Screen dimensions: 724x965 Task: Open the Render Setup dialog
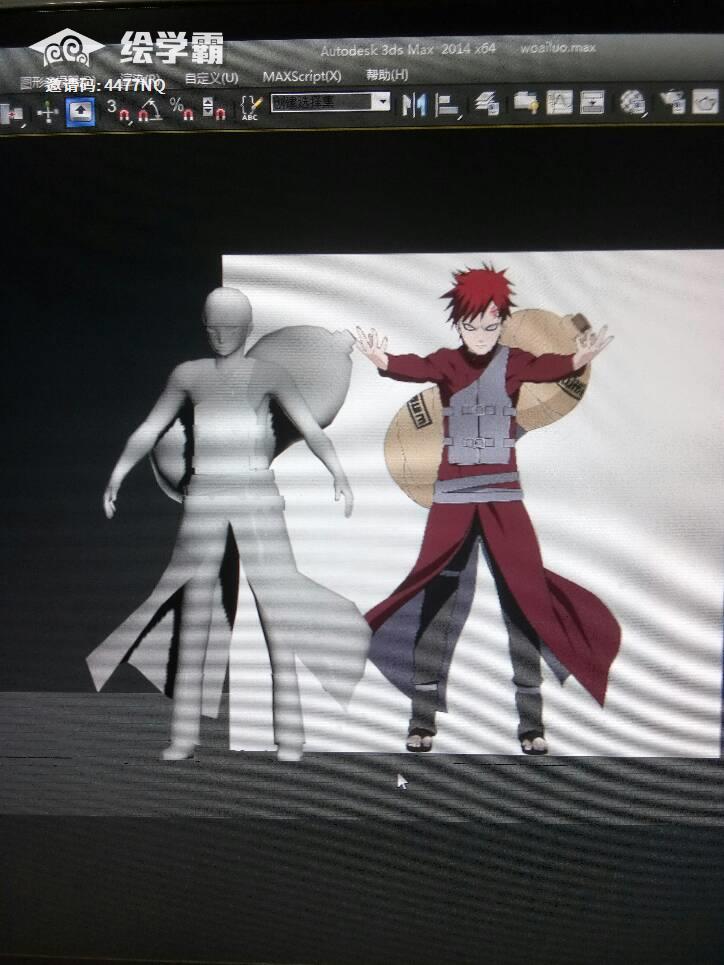(672, 102)
